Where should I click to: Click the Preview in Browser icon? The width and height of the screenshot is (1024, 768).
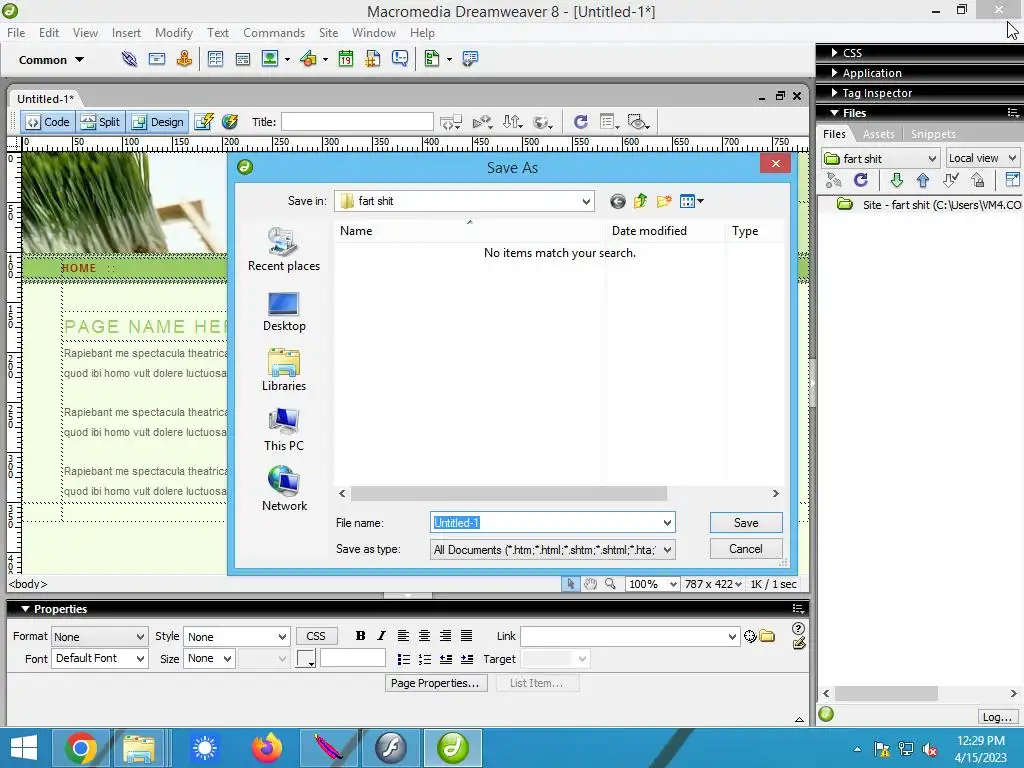coord(542,121)
